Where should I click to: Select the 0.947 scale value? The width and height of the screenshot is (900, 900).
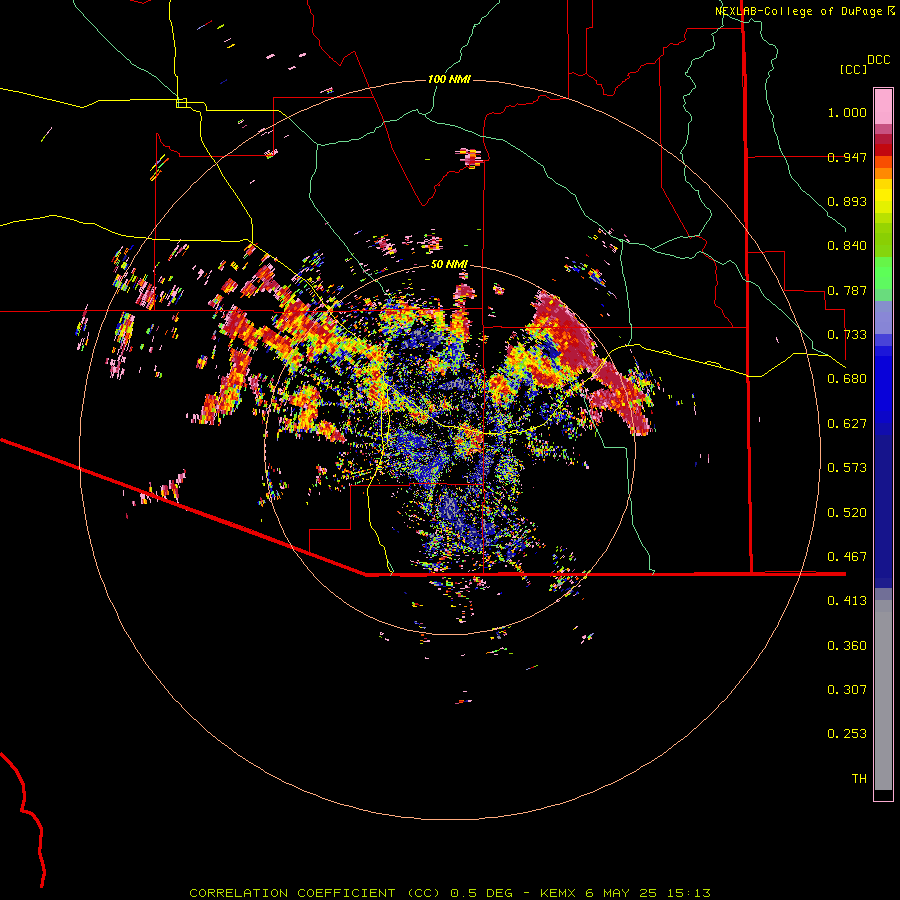(x=847, y=157)
